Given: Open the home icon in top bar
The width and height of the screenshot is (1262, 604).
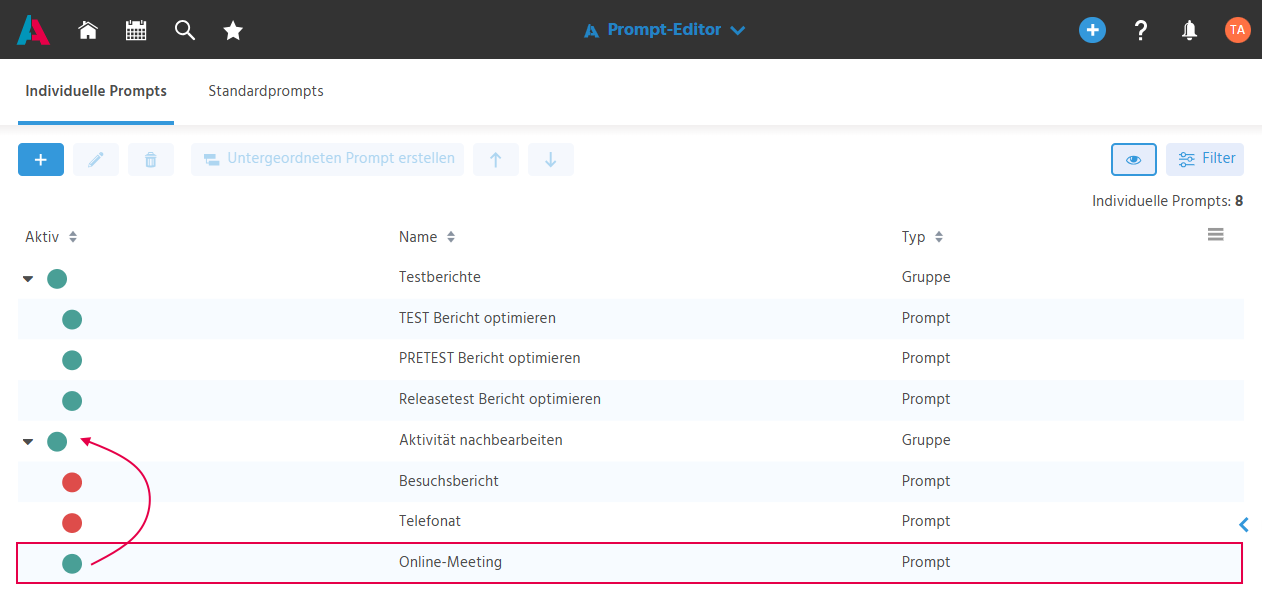Looking at the screenshot, I should [x=88, y=30].
